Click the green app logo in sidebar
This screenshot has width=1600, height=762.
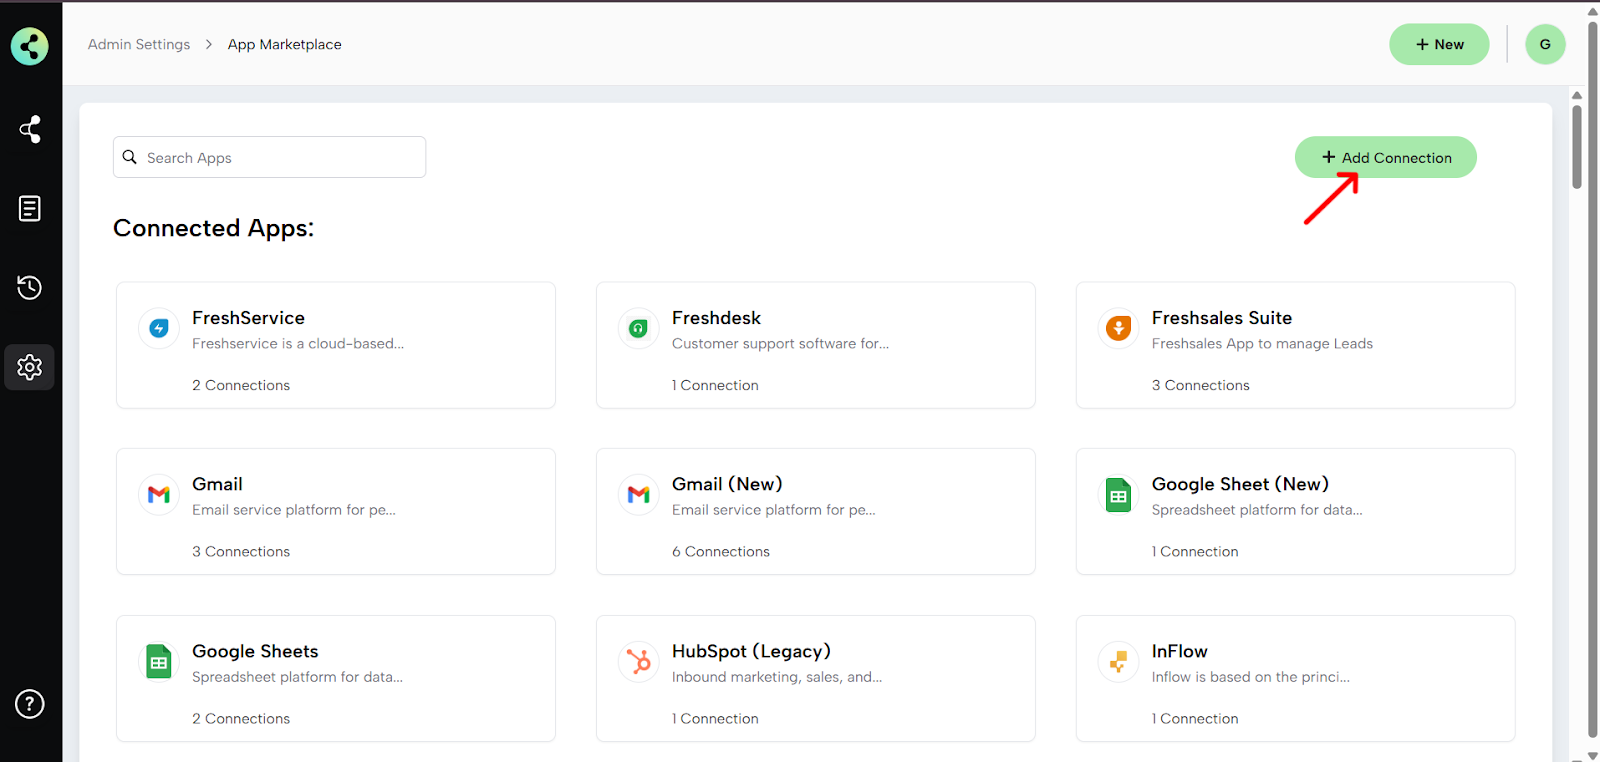click(x=30, y=46)
